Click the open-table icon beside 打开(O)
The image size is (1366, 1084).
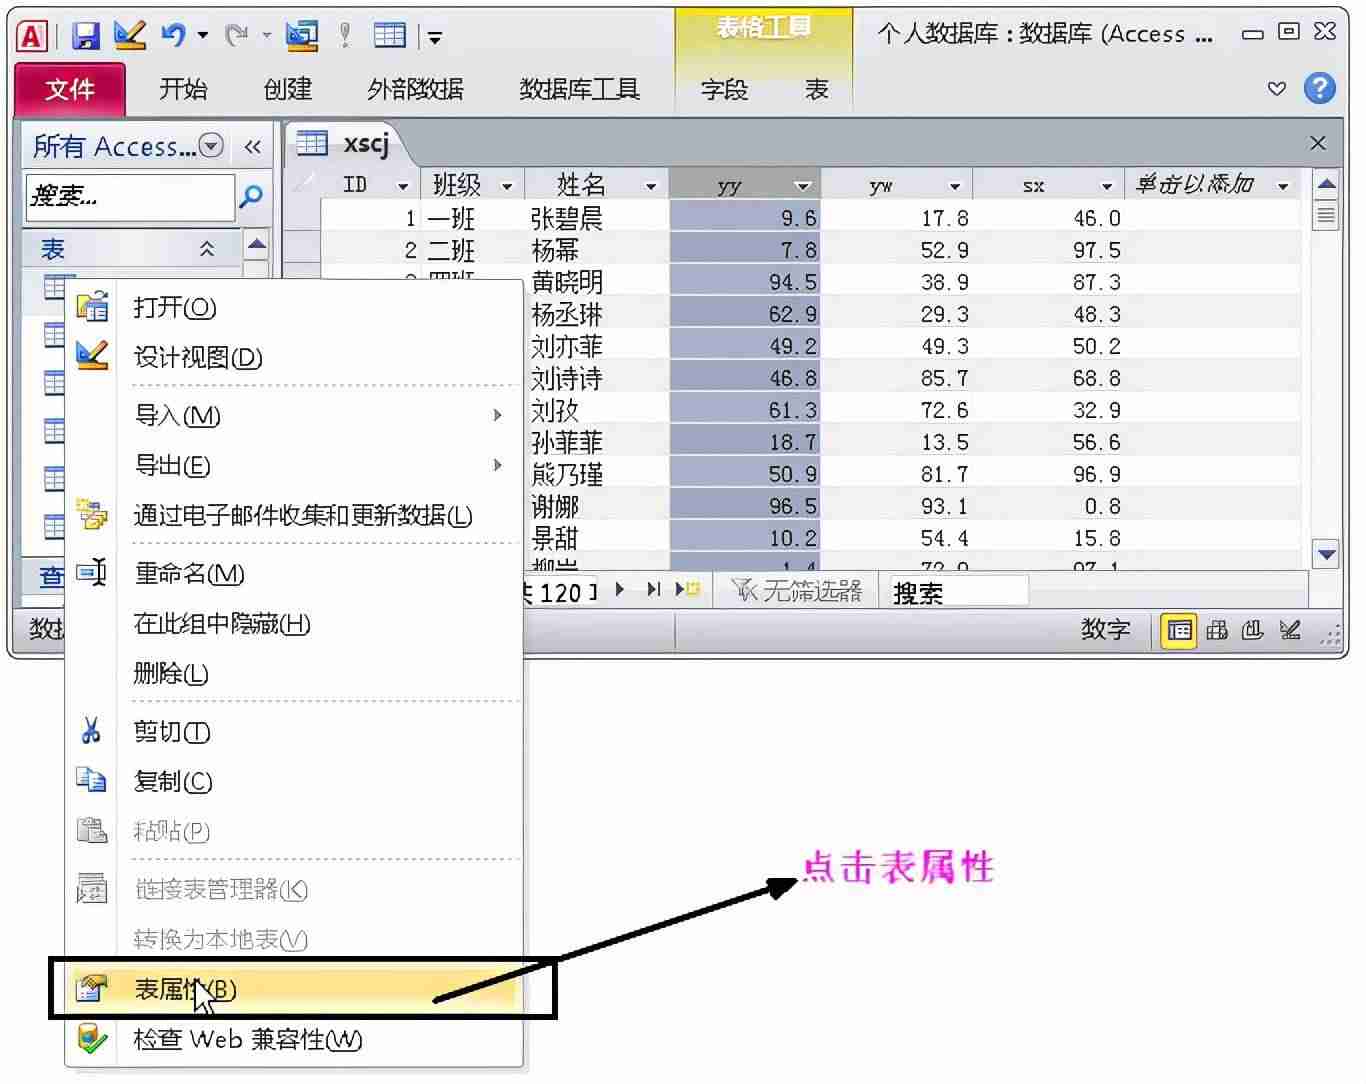(92, 307)
